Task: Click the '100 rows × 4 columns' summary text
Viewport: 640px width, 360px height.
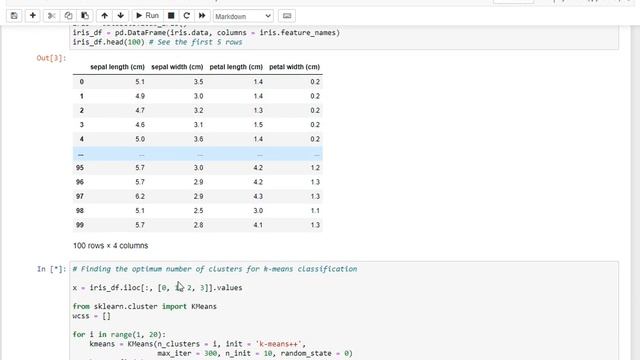Action: point(111,246)
